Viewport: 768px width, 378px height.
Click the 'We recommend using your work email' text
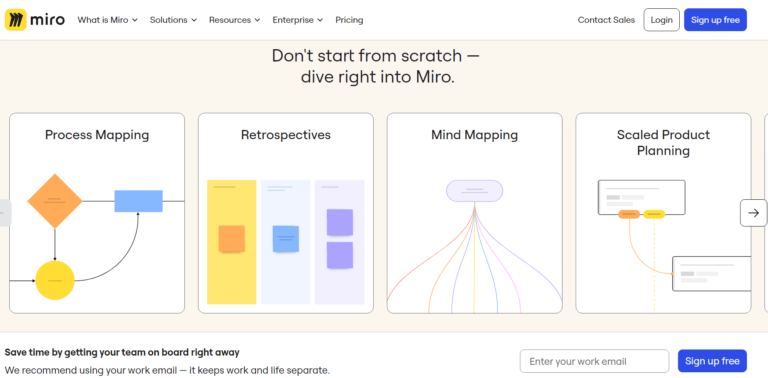point(167,370)
